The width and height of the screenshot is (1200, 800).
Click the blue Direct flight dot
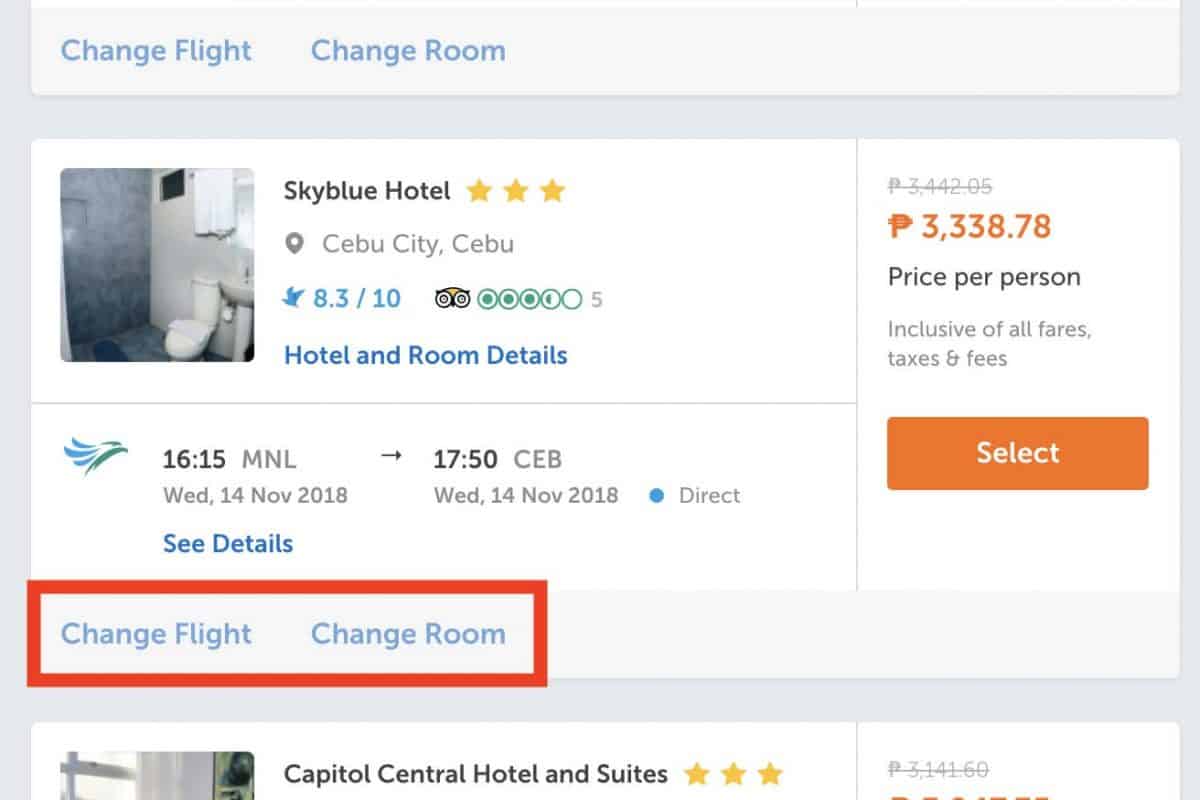(x=657, y=496)
